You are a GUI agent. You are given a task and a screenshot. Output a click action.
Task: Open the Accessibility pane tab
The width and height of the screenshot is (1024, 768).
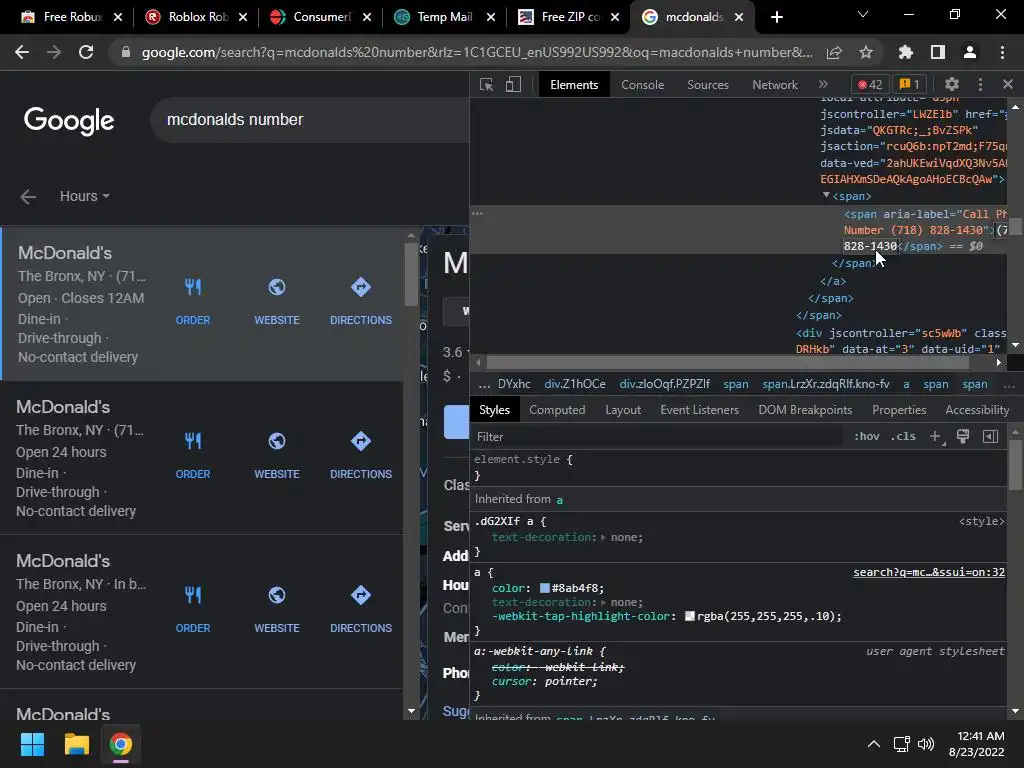point(977,409)
